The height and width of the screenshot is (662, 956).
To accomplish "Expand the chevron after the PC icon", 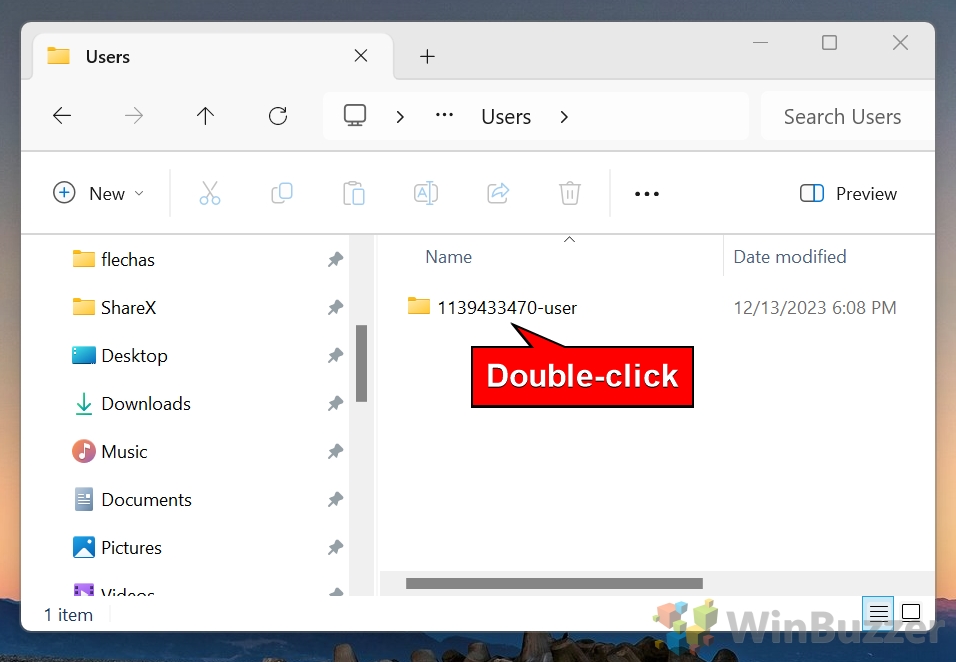I will 400,116.
